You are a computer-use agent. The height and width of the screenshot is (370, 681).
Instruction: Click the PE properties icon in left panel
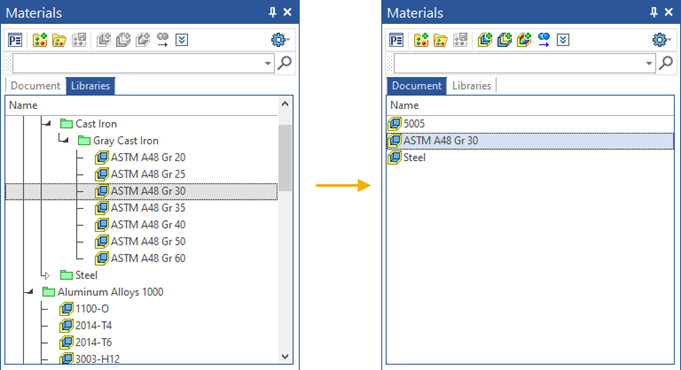coord(15,40)
